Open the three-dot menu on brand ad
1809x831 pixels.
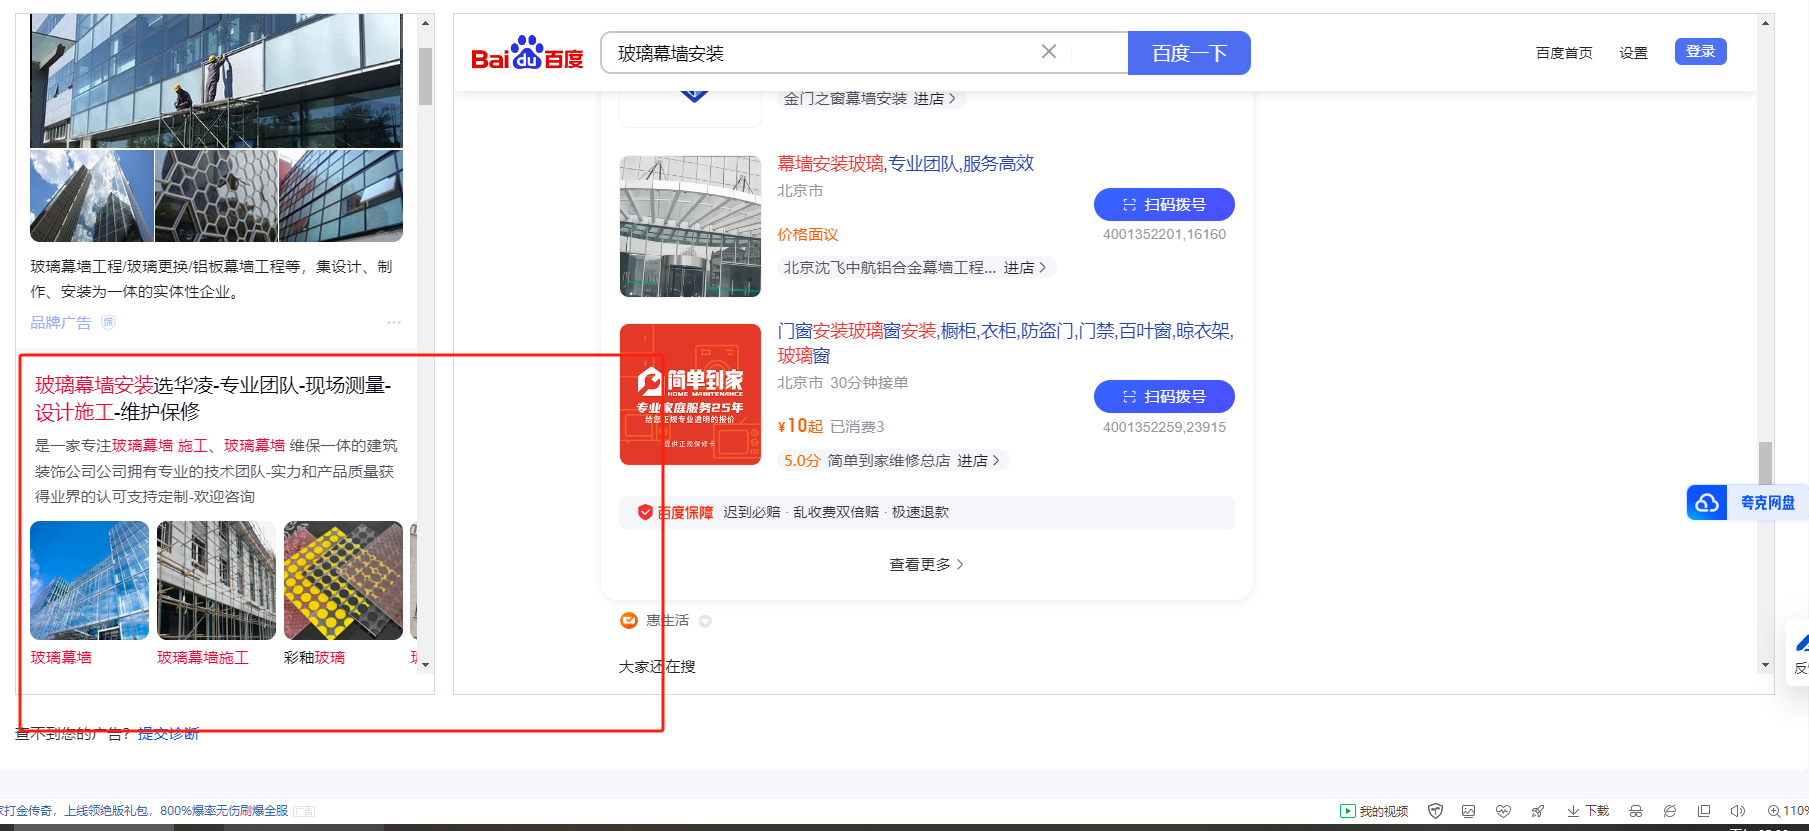tap(394, 322)
